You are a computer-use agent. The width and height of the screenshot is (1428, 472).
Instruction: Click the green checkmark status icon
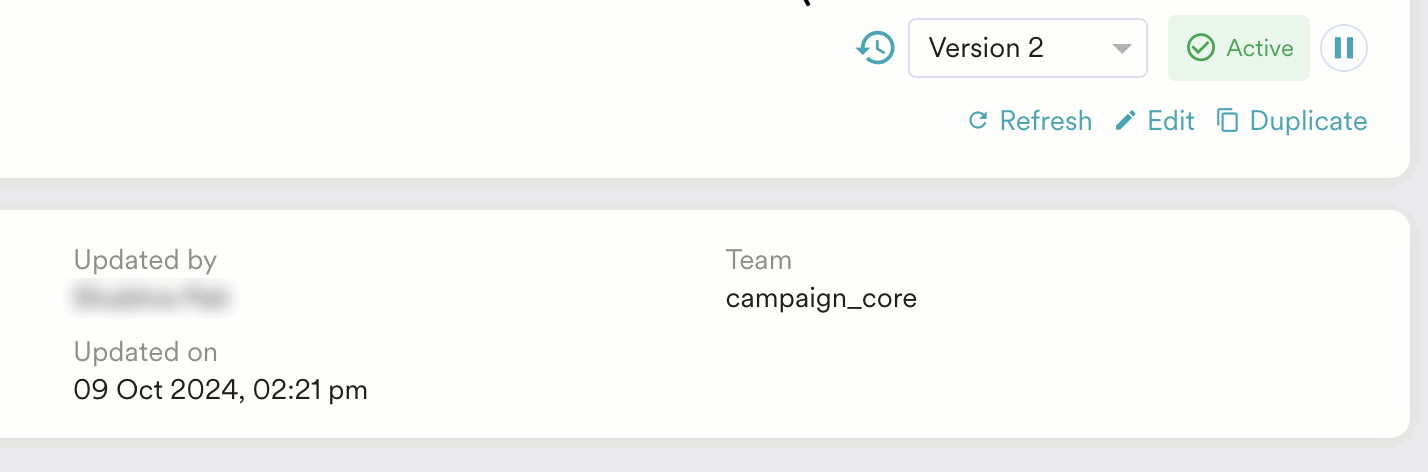[x=1200, y=48]
